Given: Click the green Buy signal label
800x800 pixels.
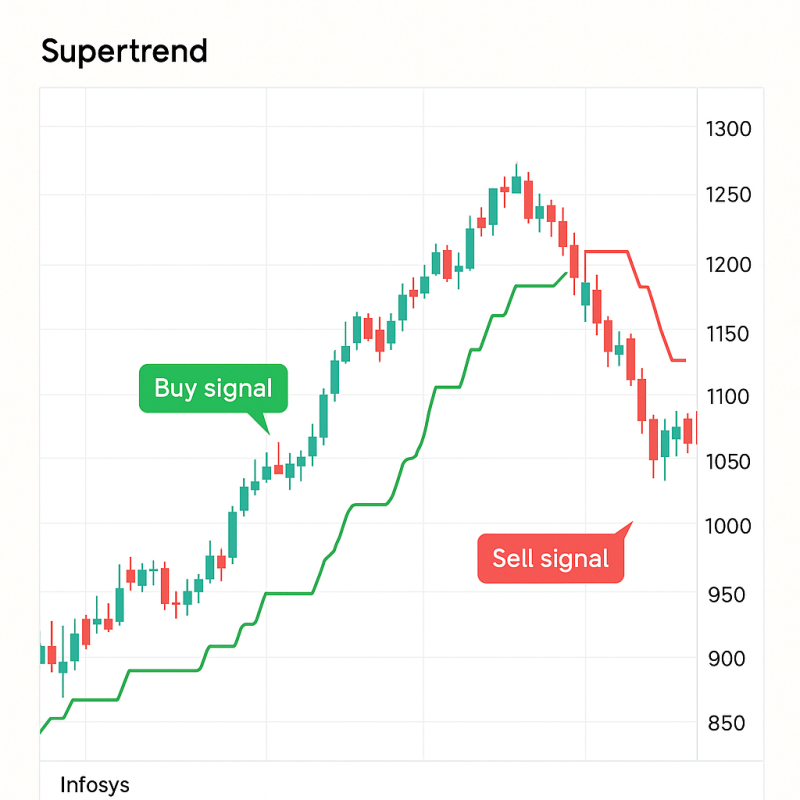Looking at the screenshot, I should 213,388.
